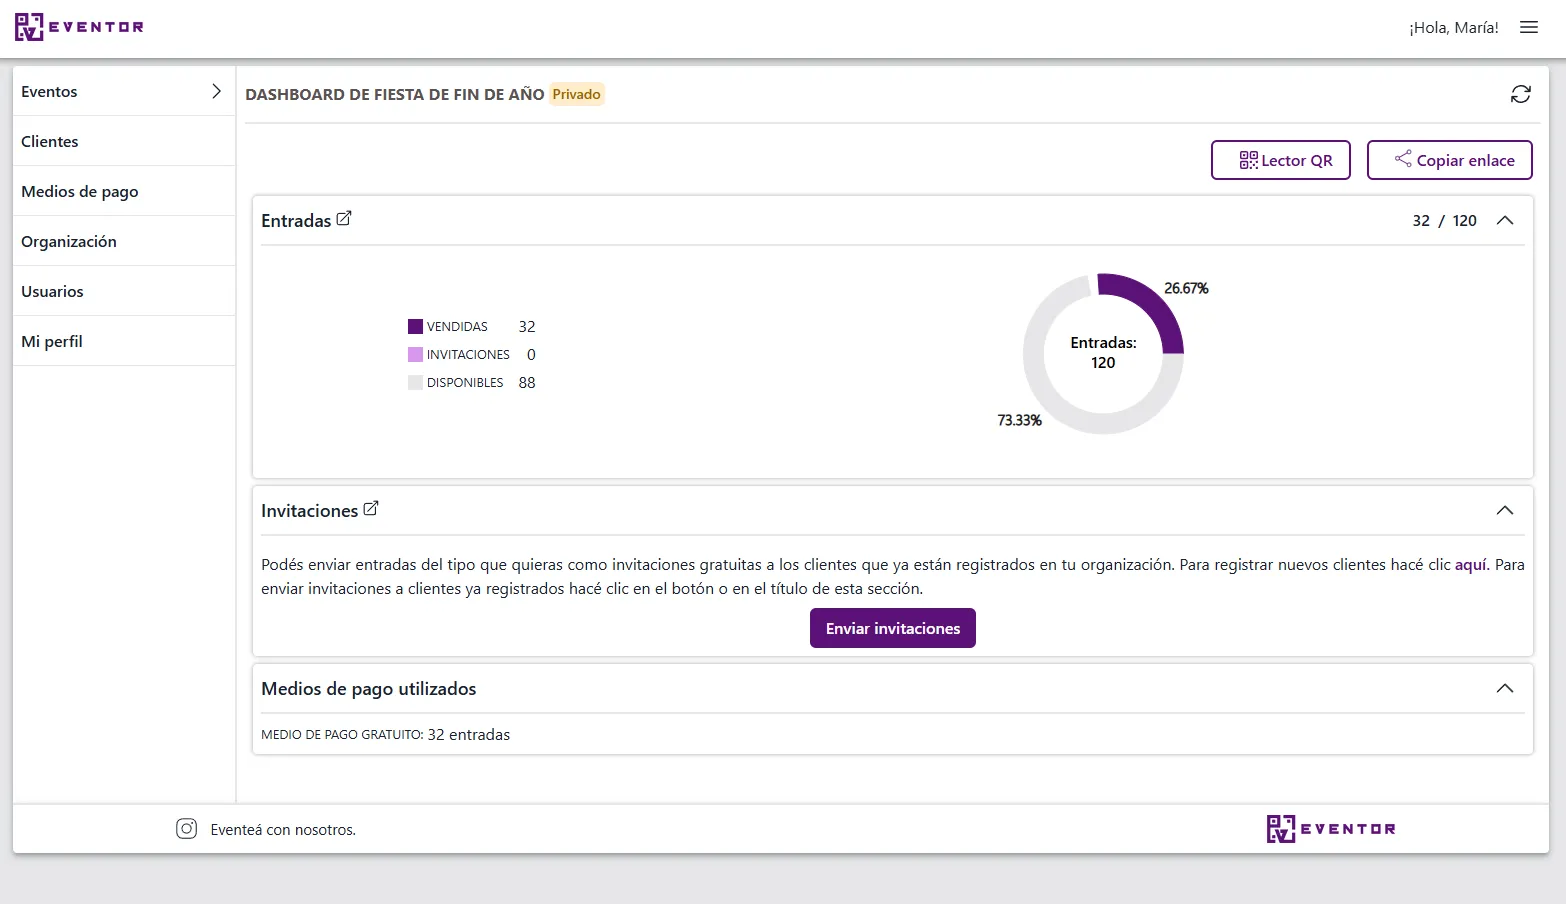The width and height of the screenshot is (1566, 904).
Task: Open Invitaciones external link icon
Action: tap(371, 508)
